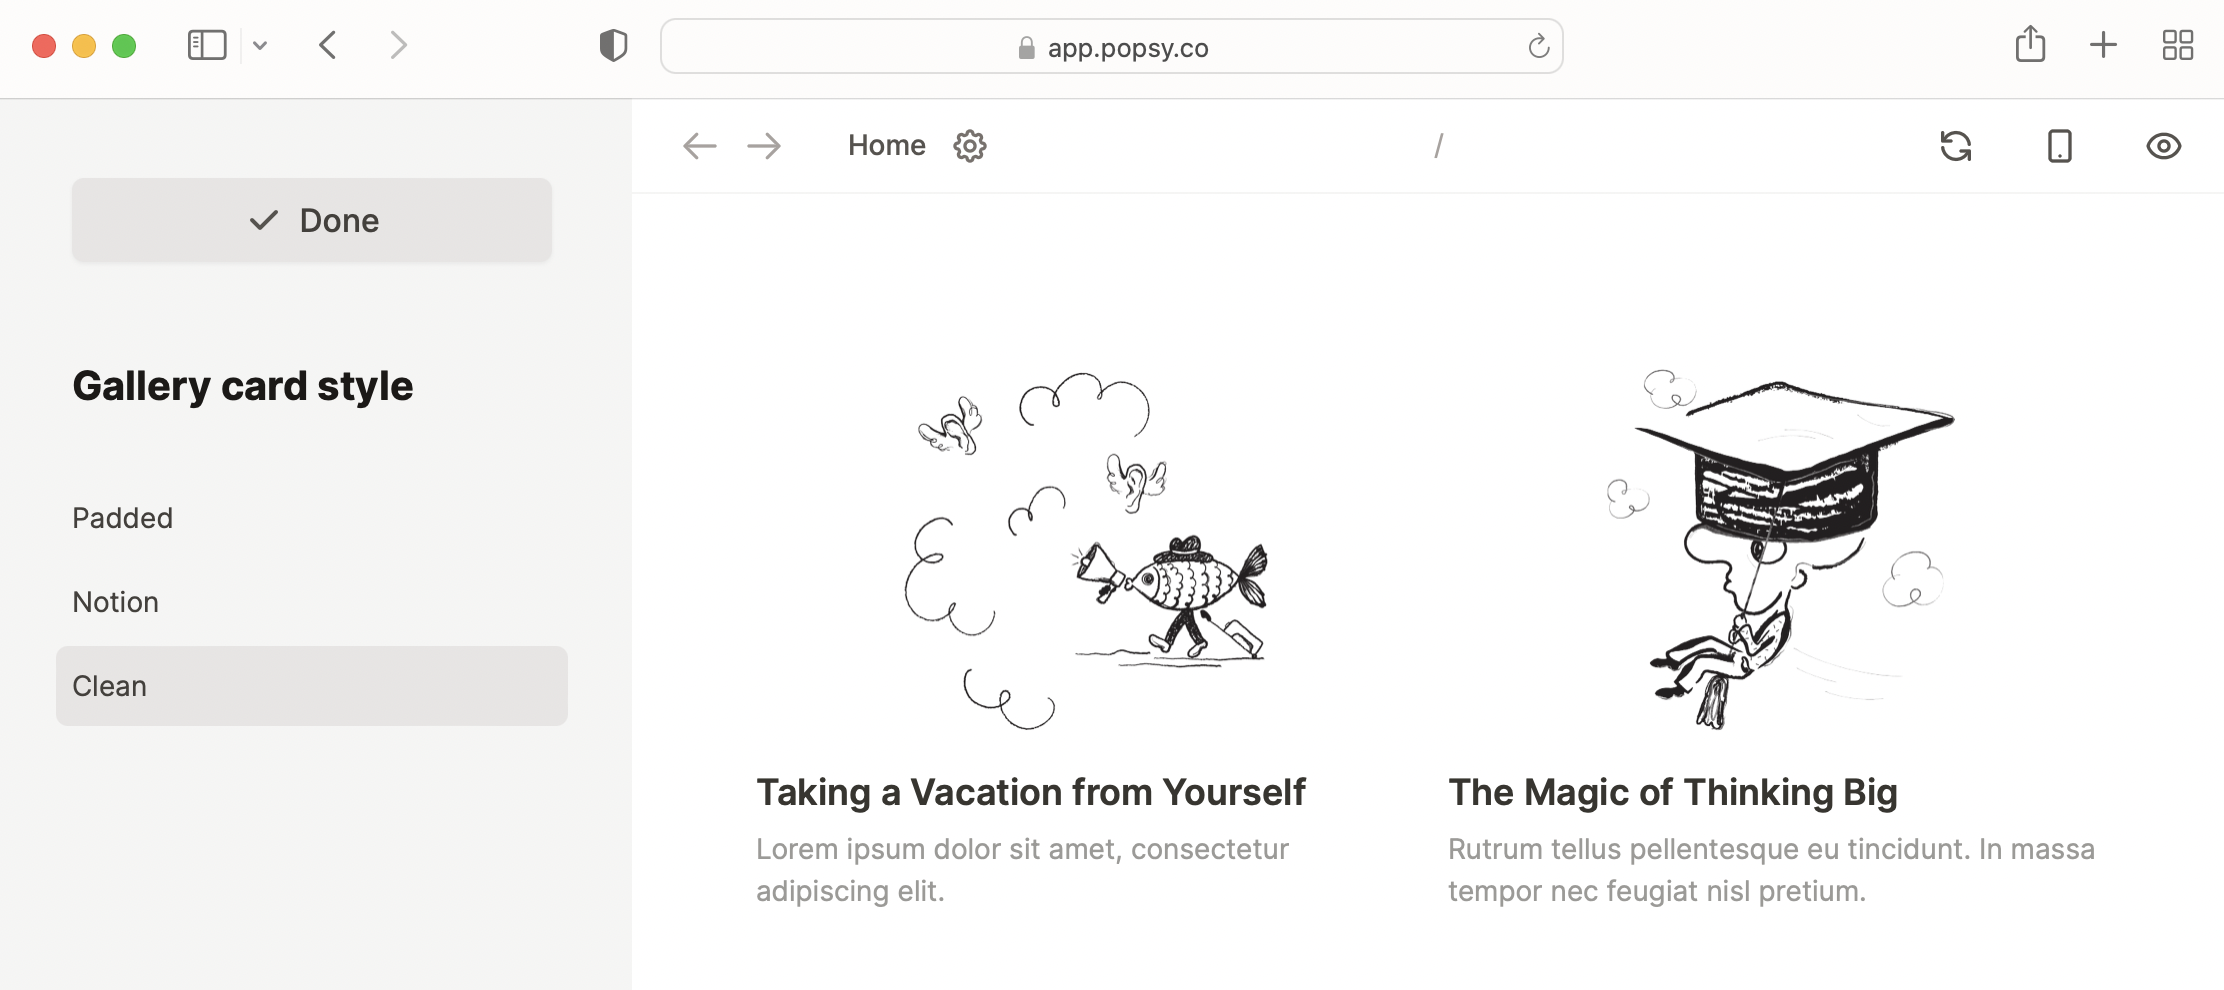The width and height of the screenshot is (2224, 990).
Task: Select the Padded card style
Action: 123,518
